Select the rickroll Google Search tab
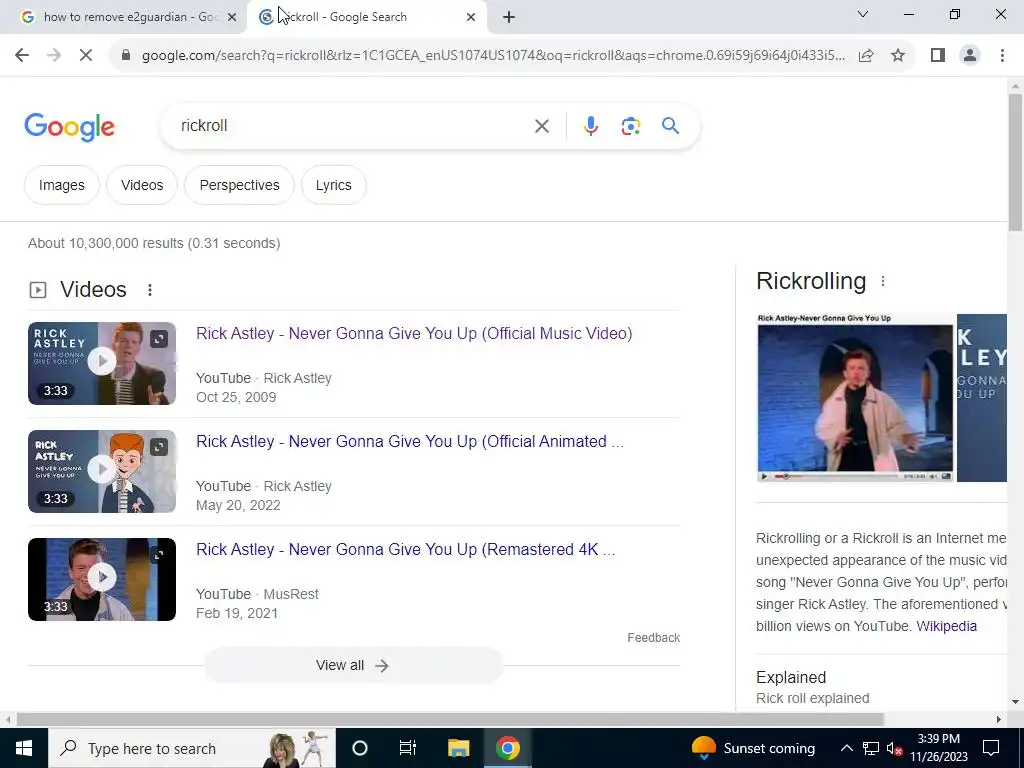The height and width of the screenshot is (768, 1024). click(x=367, y=17)
